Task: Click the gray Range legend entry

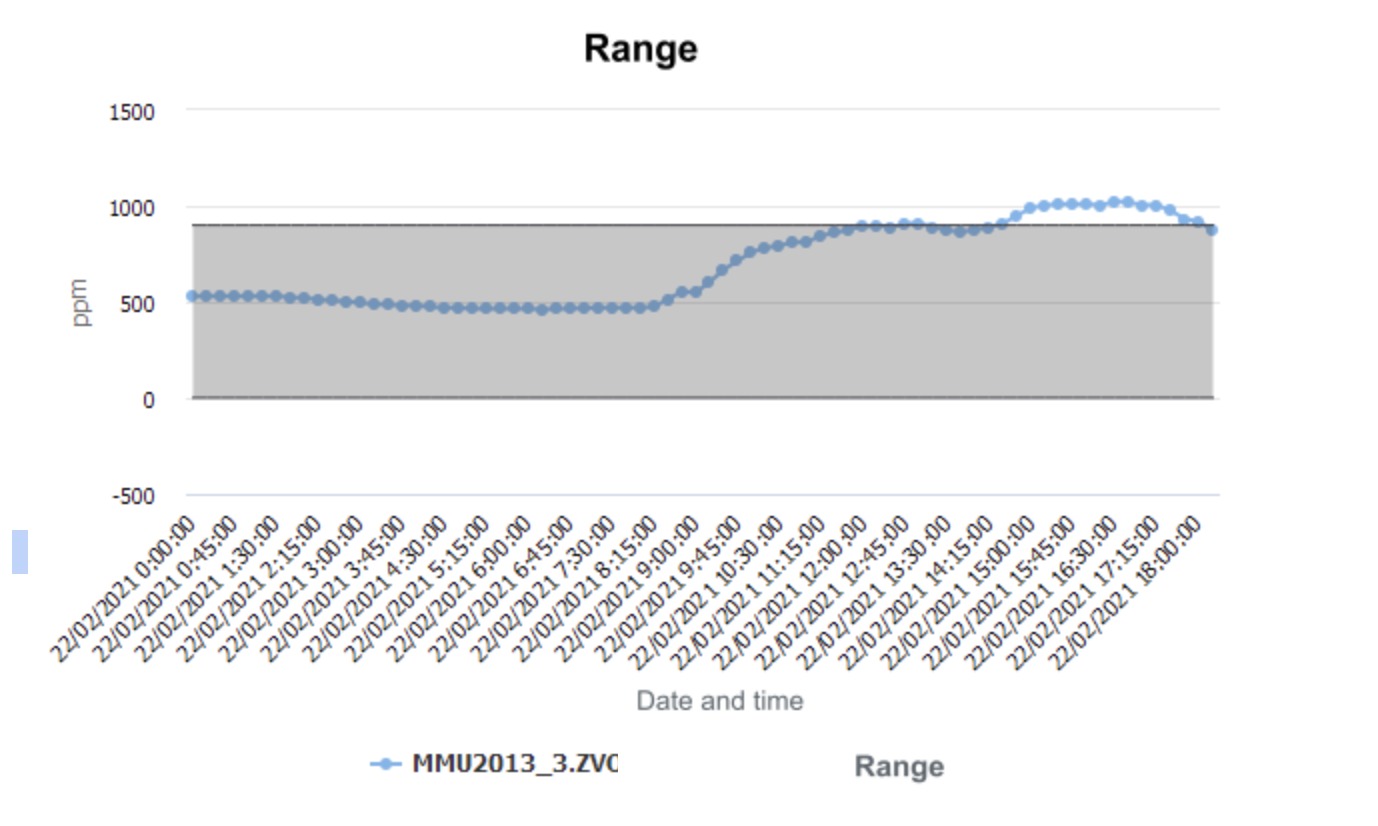Action: 899,767
